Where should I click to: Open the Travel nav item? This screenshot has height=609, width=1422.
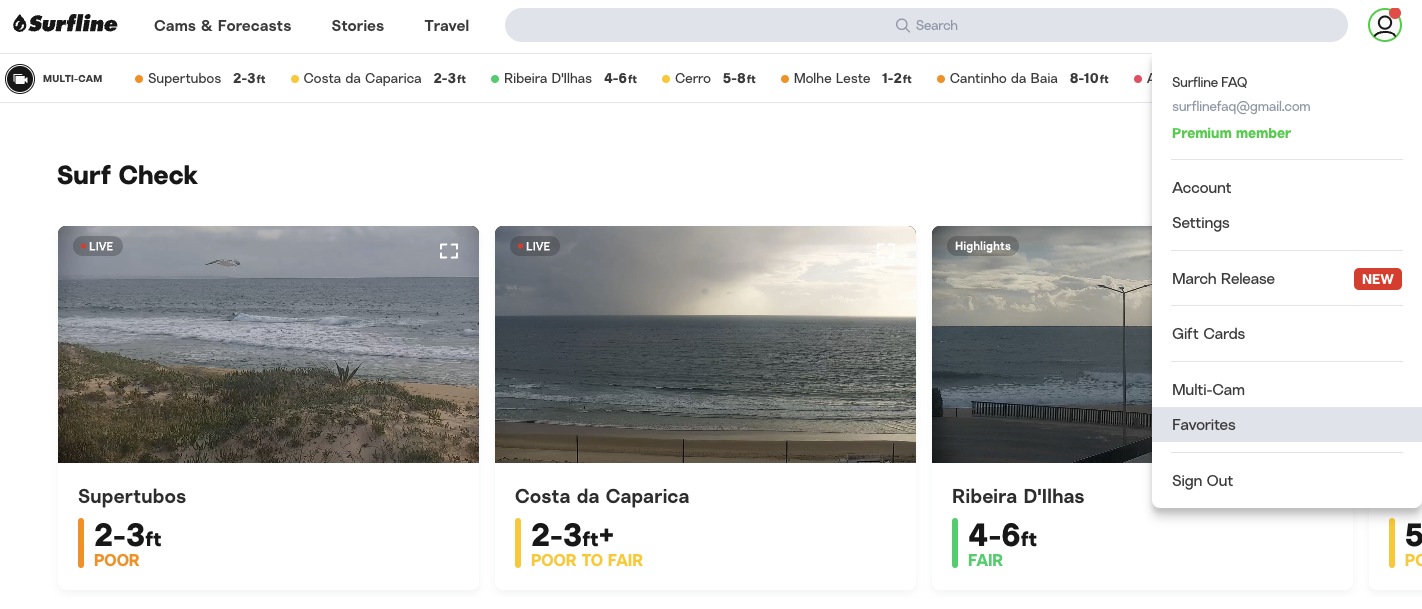pyautogui.click(x=447, y=26)
